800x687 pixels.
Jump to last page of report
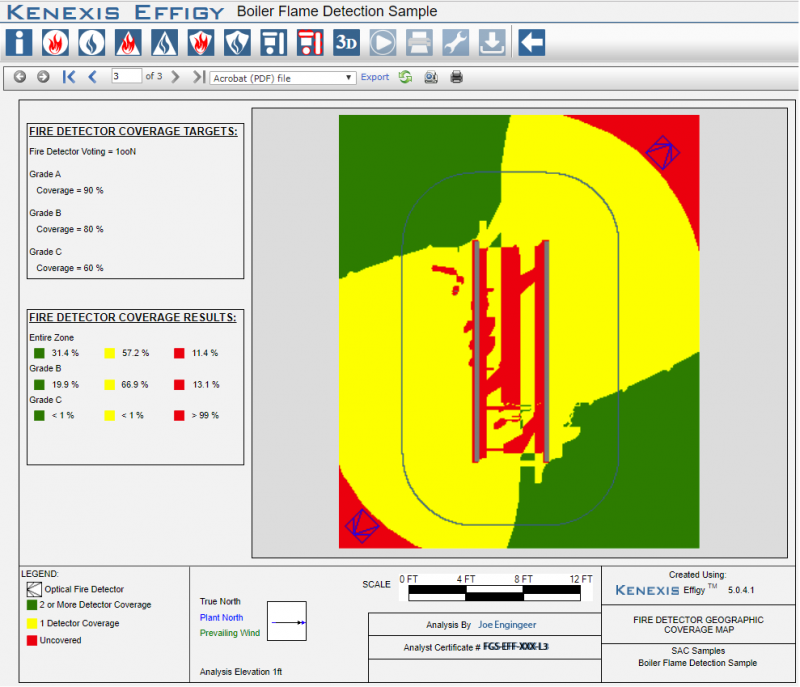coord(198,77)
